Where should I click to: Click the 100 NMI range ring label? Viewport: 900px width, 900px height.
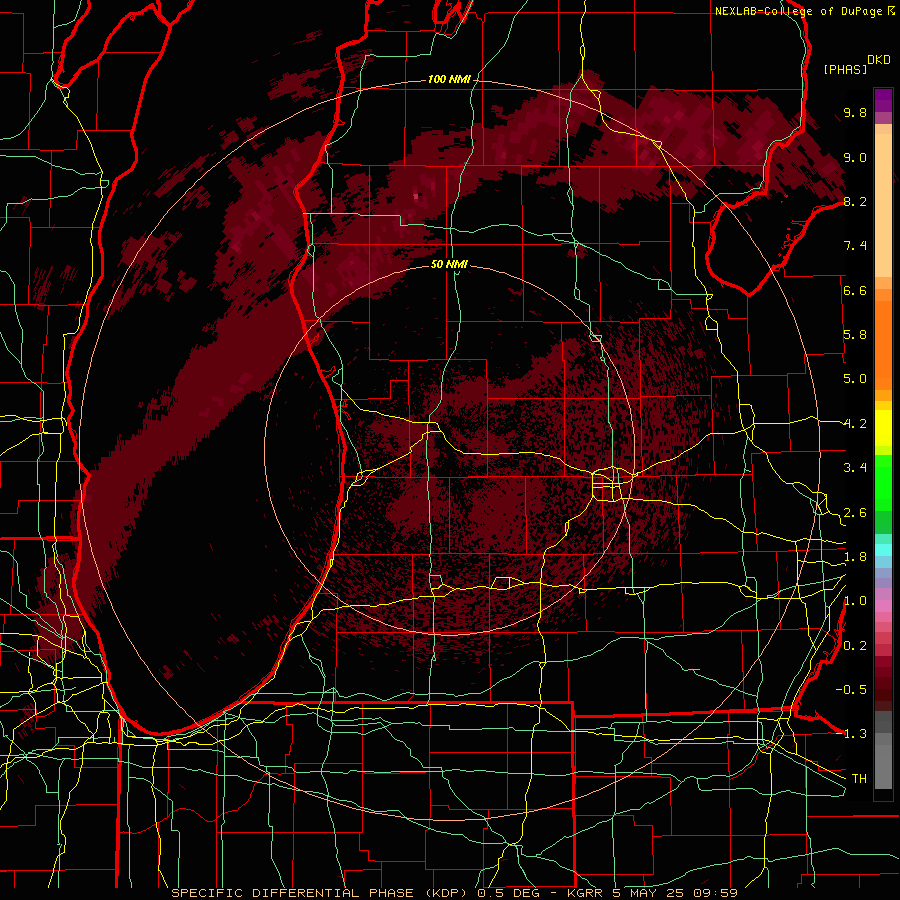(449, 79)
